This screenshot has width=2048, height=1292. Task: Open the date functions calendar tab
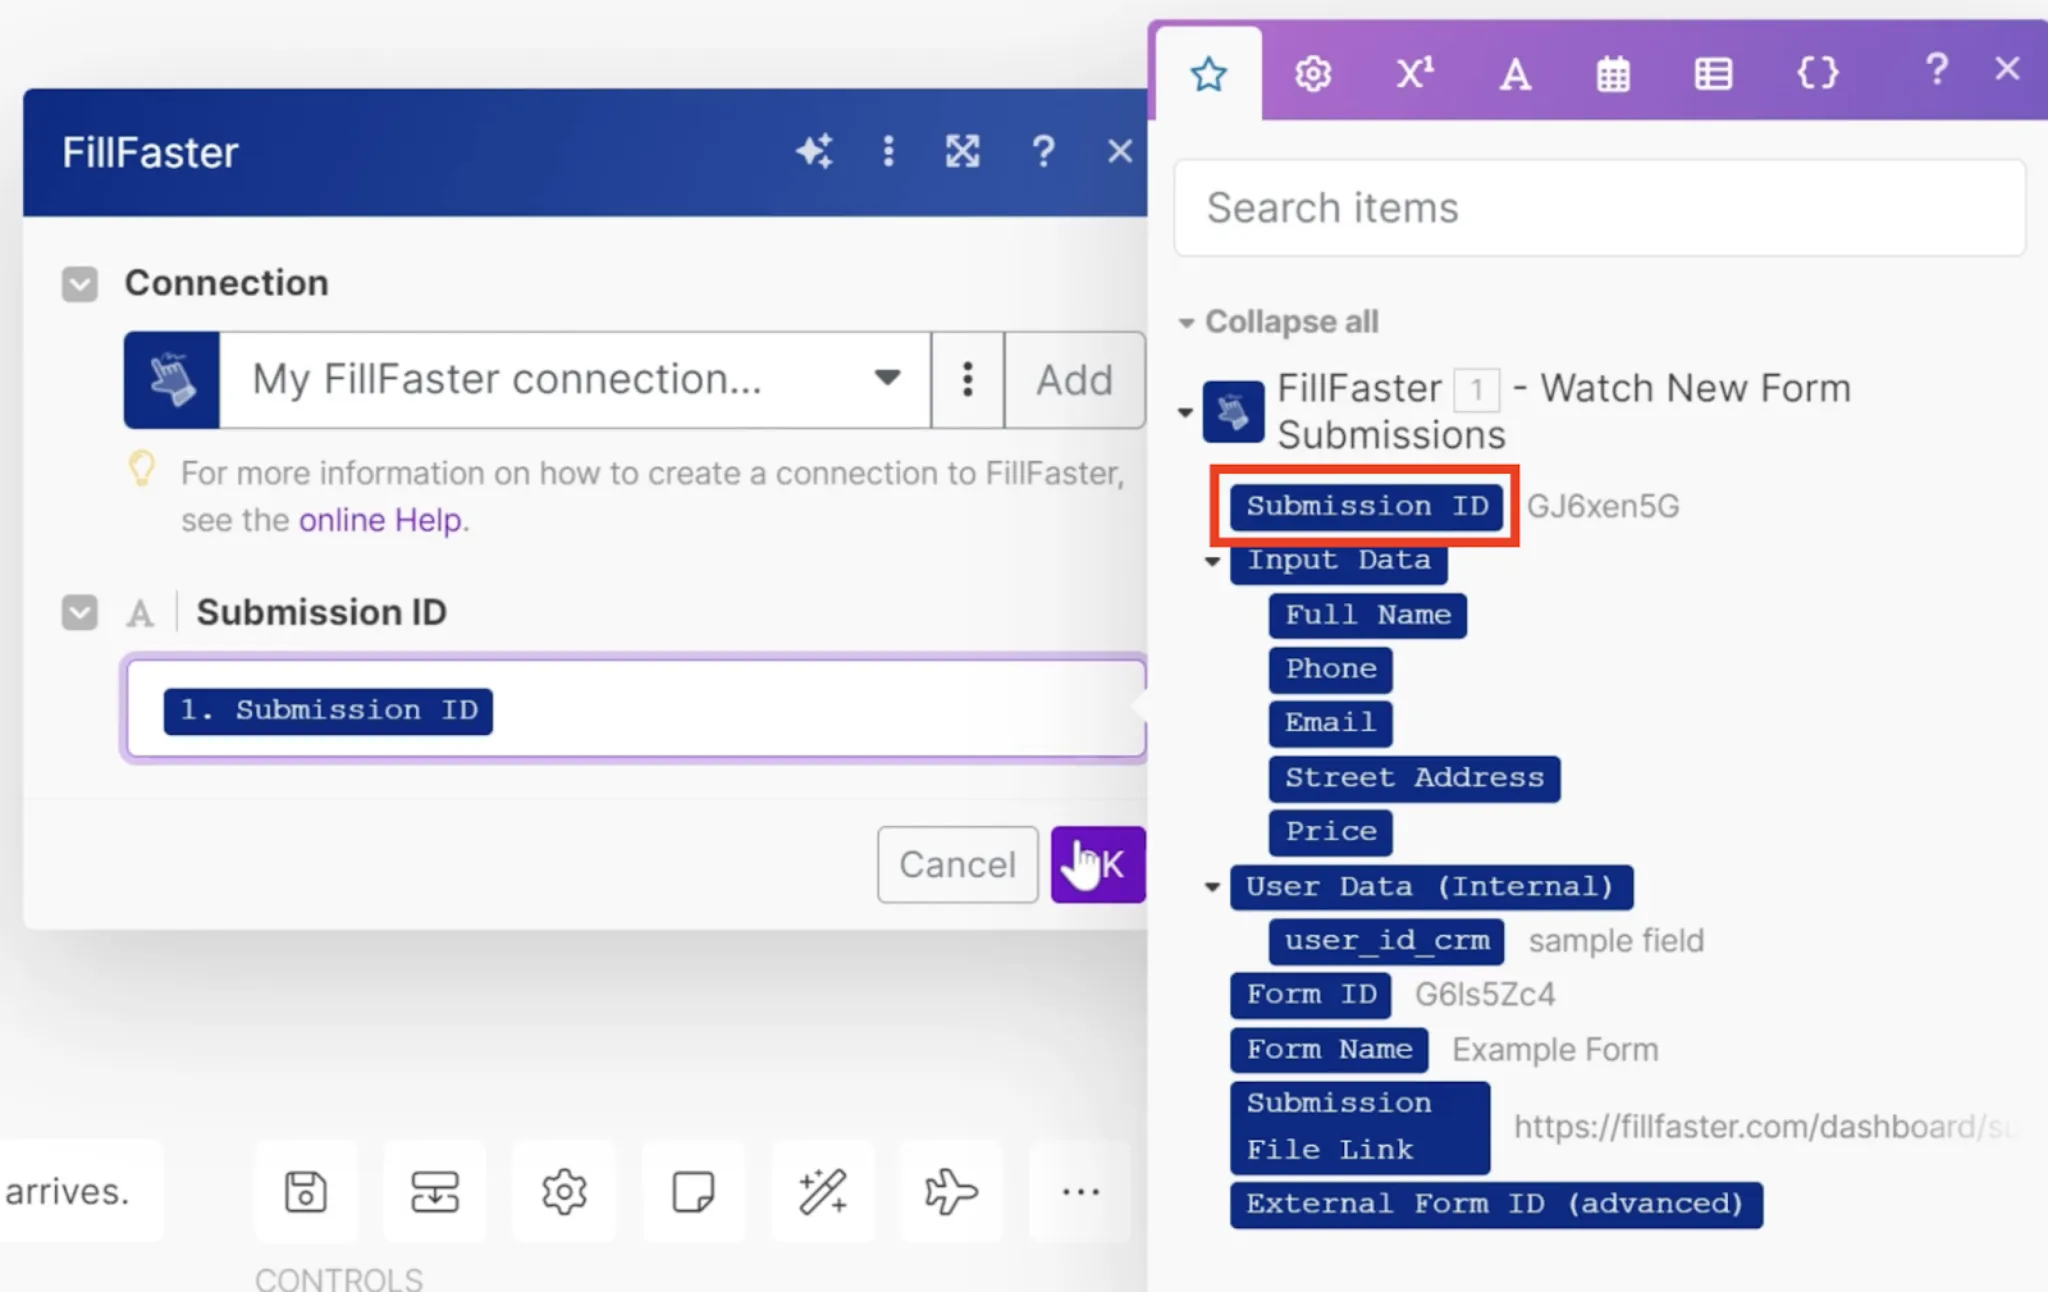click(x=1613, y=74)
